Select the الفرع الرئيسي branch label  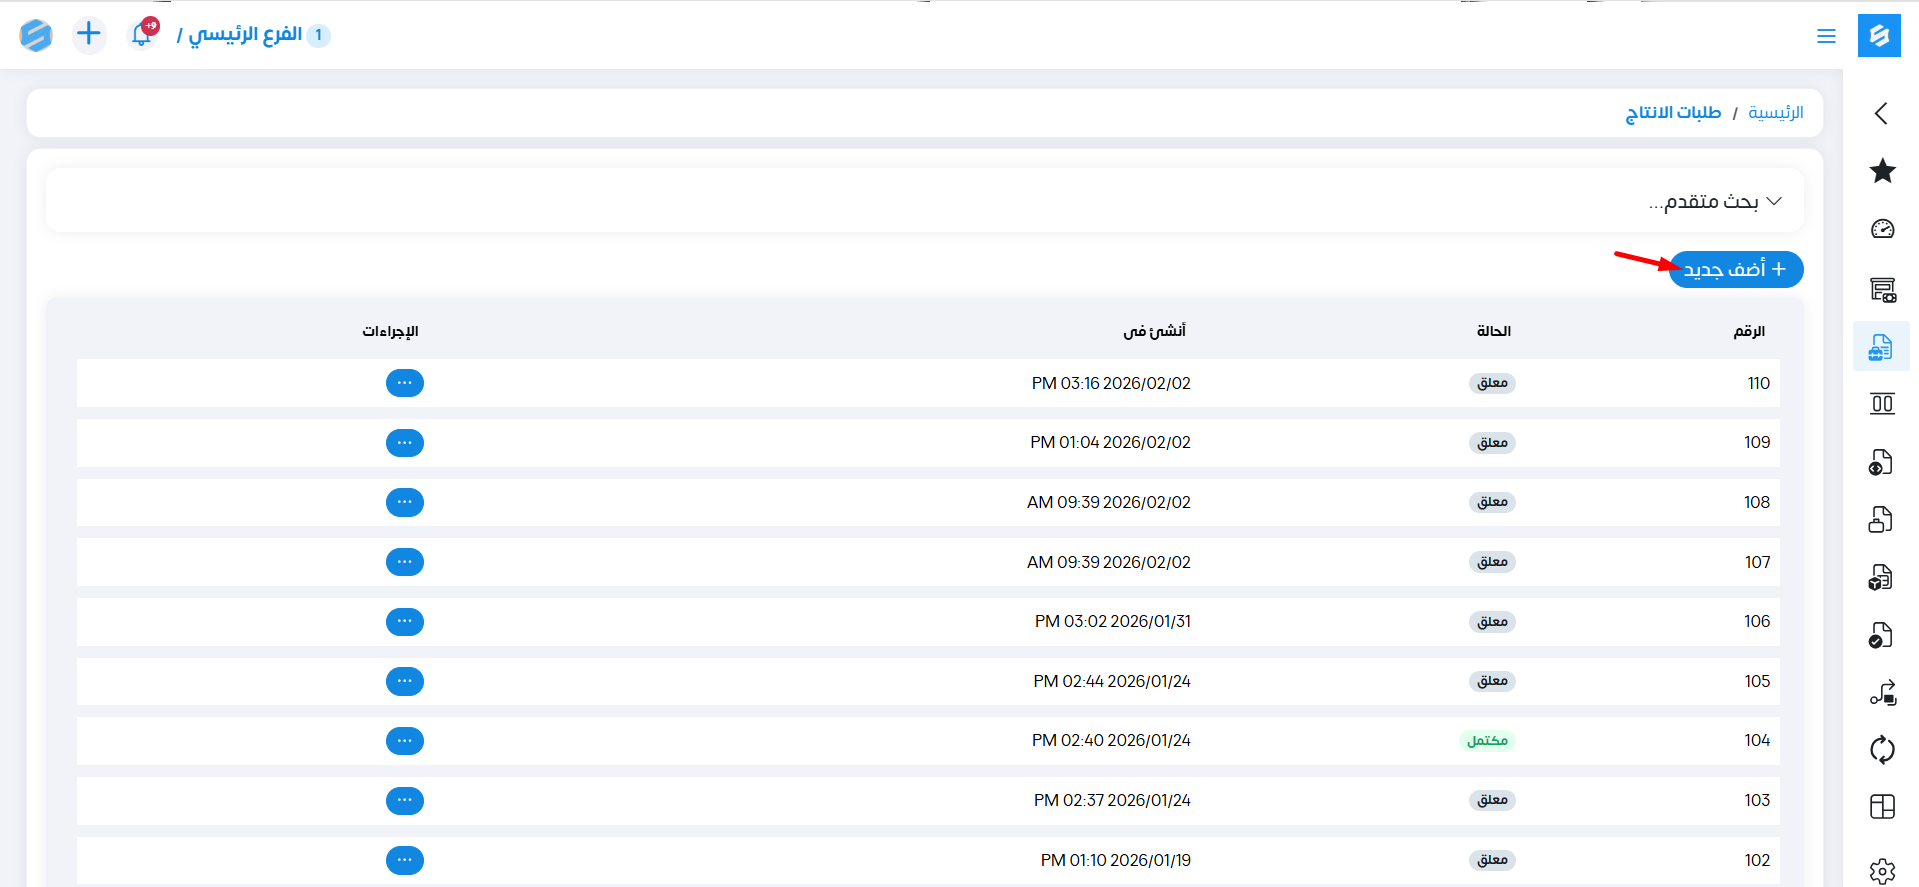pos(245,35)
